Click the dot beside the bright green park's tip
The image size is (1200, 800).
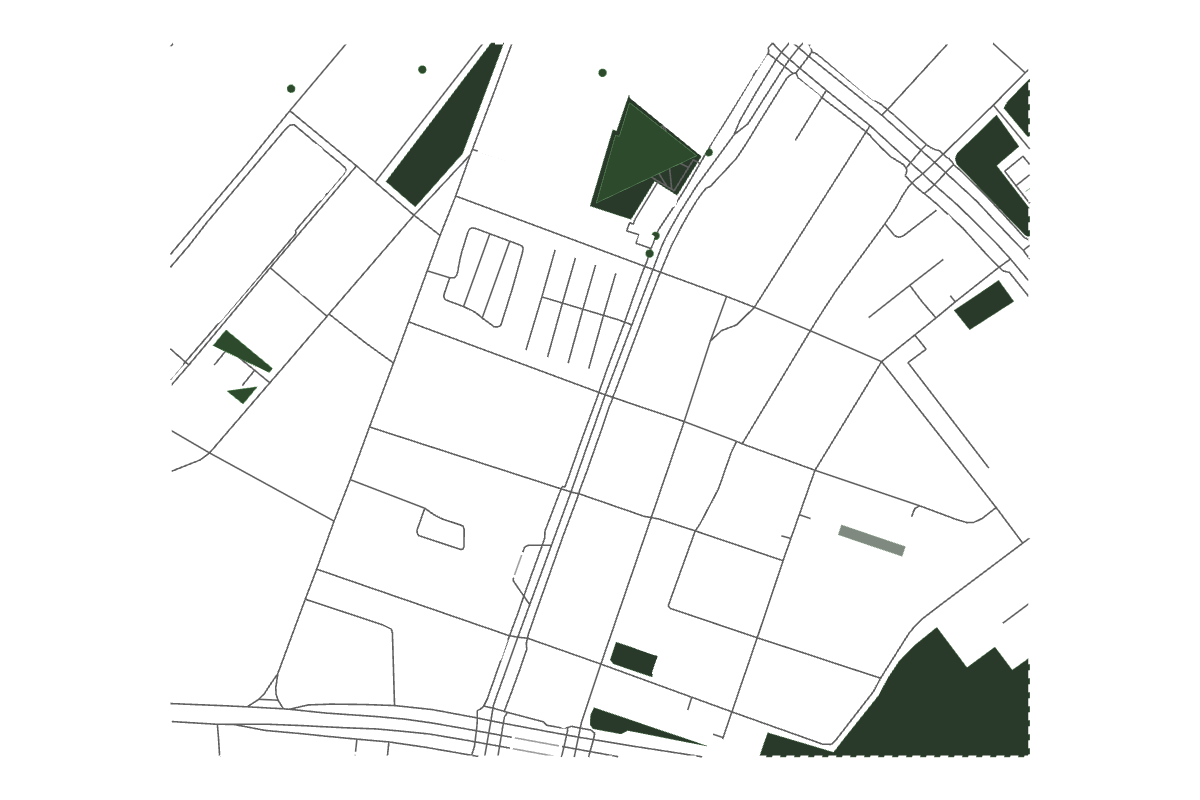click(x=709, y=152)
